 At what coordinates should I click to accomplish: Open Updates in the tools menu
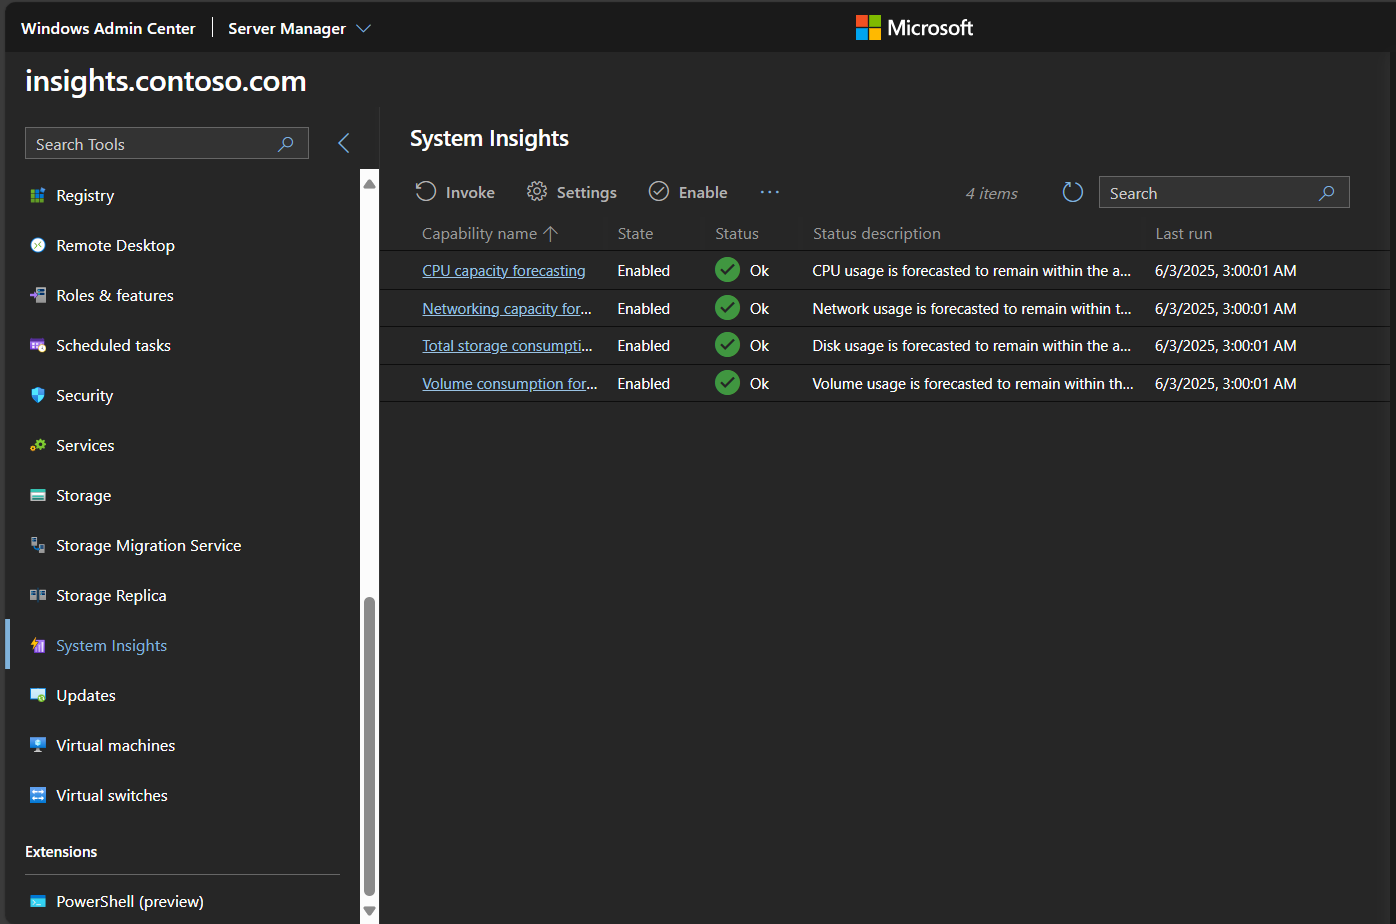click(x=86, y=696)
